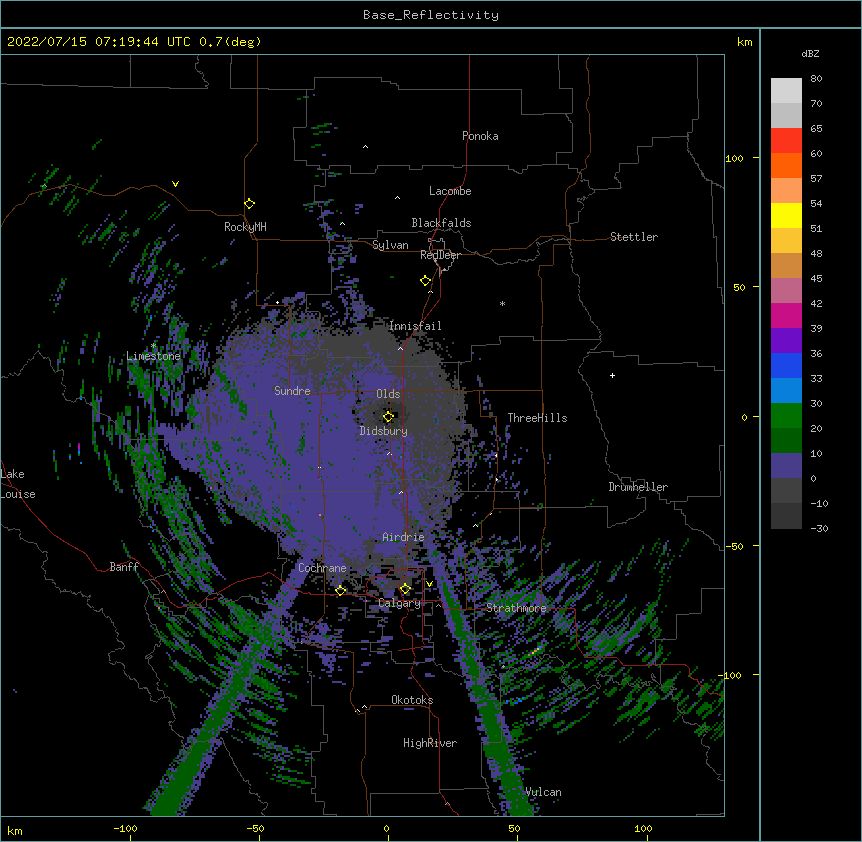
Task: Select the magenta 39-42 dBZ legend color
Action: pyautogui.click(x=786, y=315)
